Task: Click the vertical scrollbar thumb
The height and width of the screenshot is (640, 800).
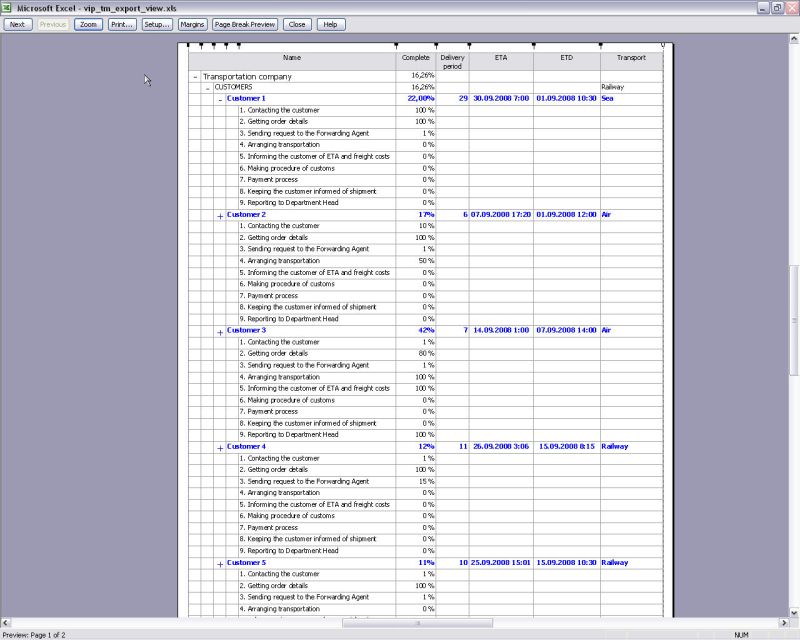Action: (x=794, y=321)
